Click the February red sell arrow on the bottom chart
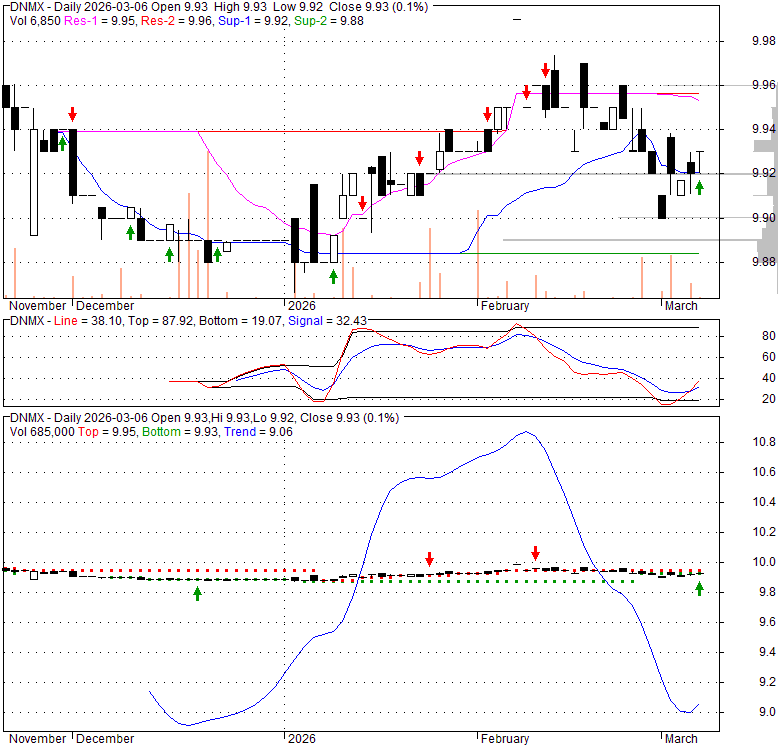 coord(535,553)
